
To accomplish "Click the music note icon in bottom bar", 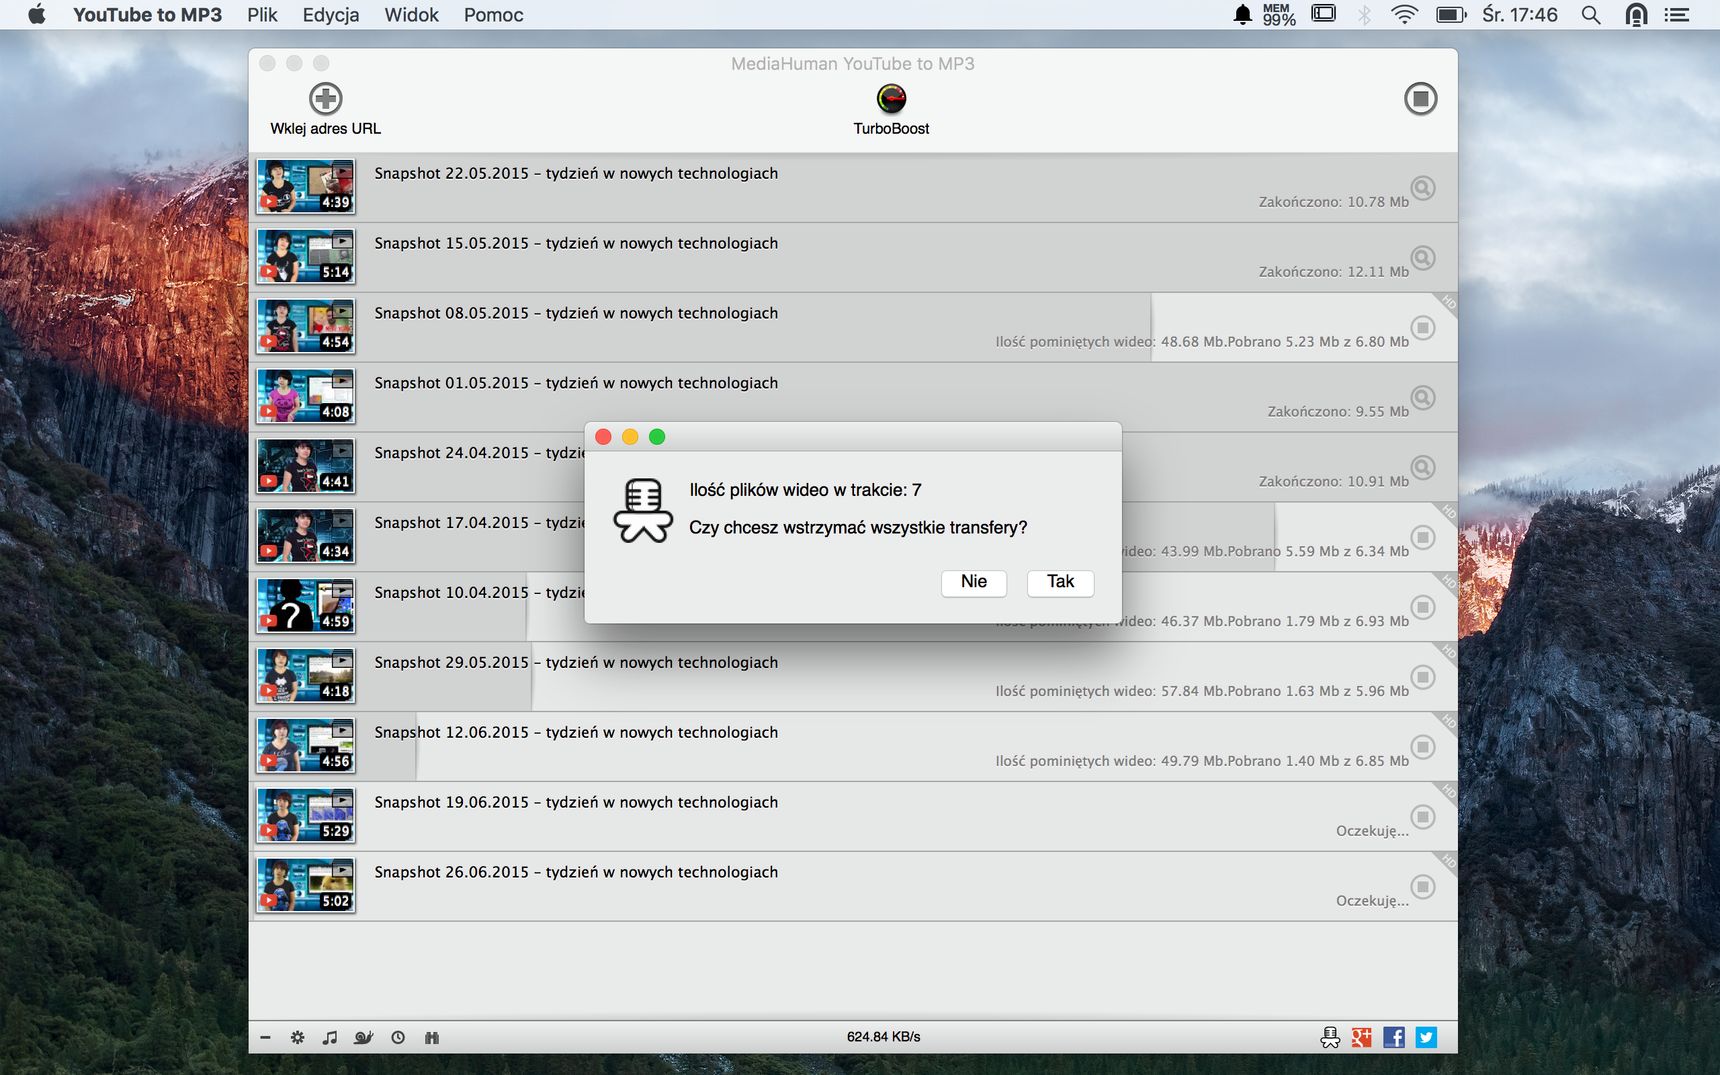I will [x=330, y=1038].
